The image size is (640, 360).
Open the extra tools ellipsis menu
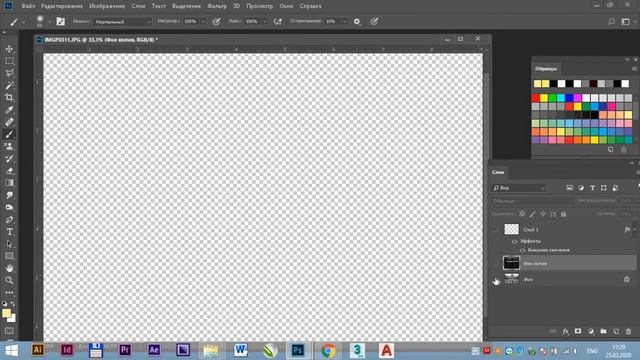coord(9,292)
